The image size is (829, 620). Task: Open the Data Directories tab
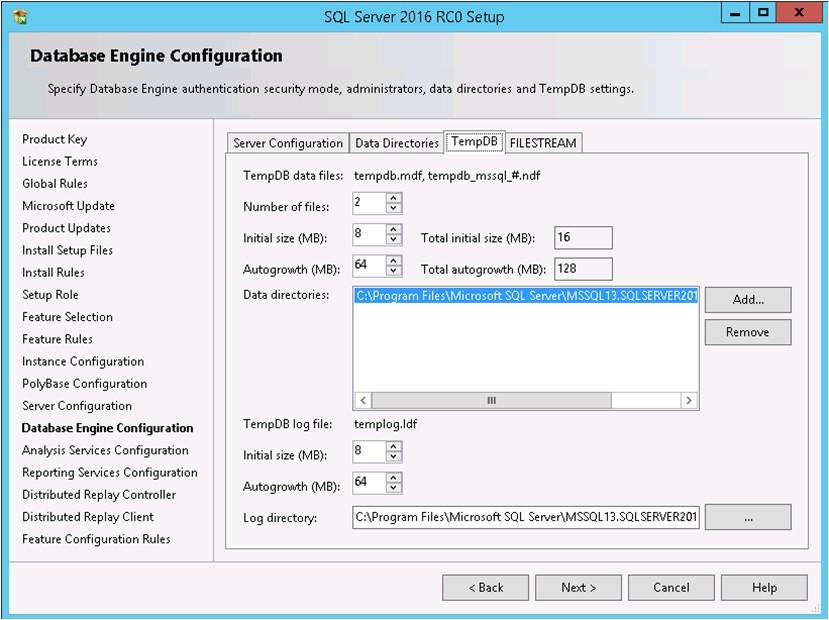pos(397,143)
